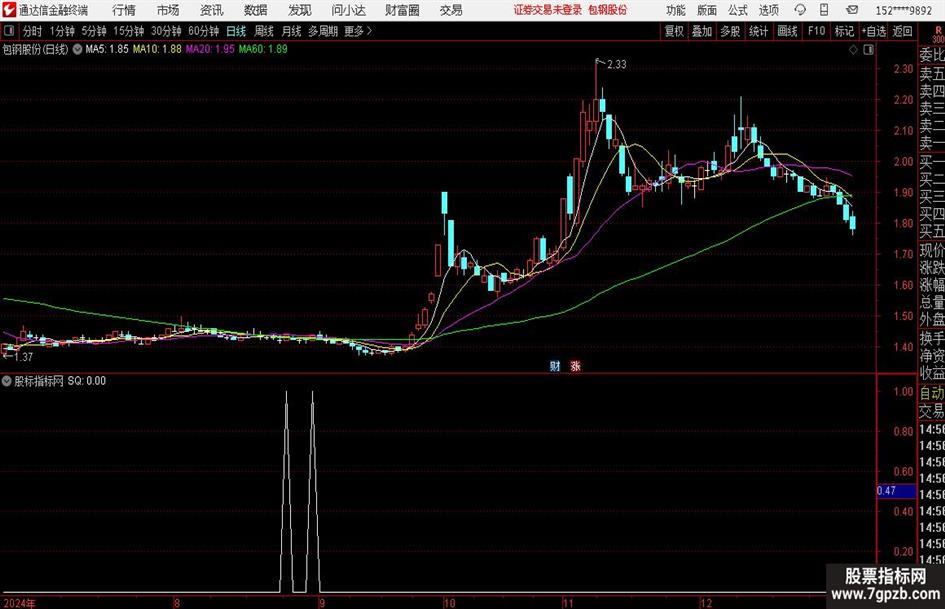The width and height of the screenshot is (945, 609).
Task: Click the 涨 marker on the chart
Action: pos(575,365)
